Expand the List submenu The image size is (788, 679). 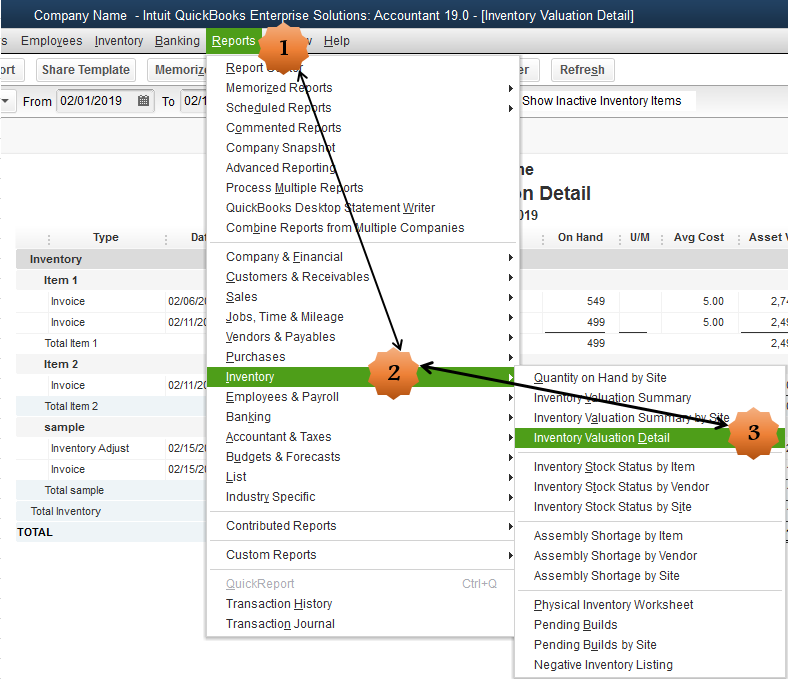click(362, 477)
